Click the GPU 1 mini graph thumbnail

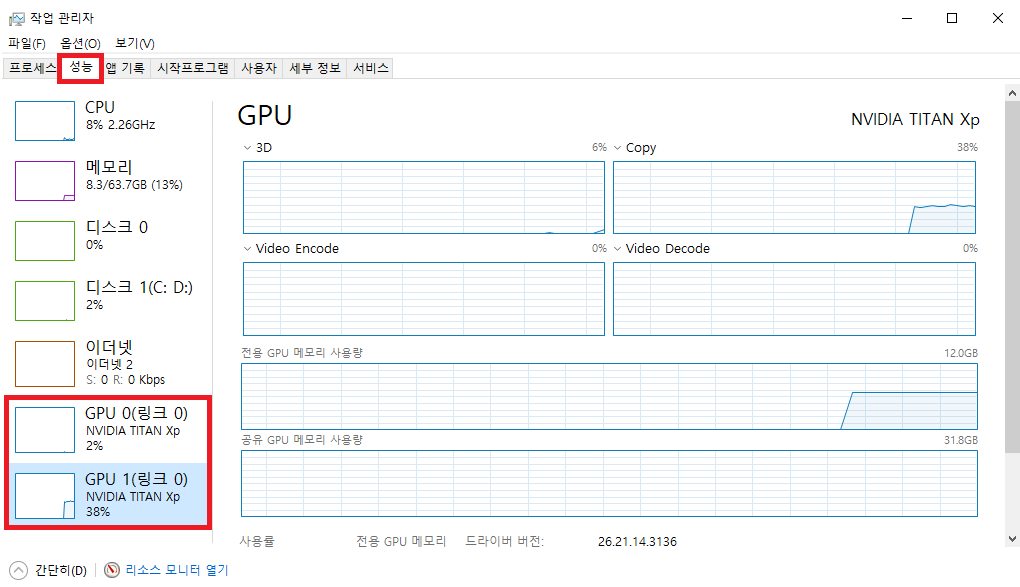pyautogui.click(x=45, y=496)
